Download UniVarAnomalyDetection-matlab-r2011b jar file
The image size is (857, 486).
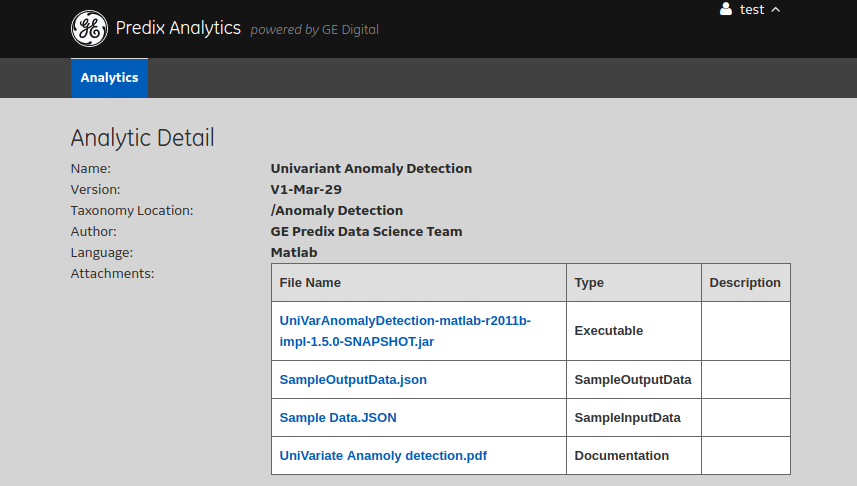coord(405,331)
